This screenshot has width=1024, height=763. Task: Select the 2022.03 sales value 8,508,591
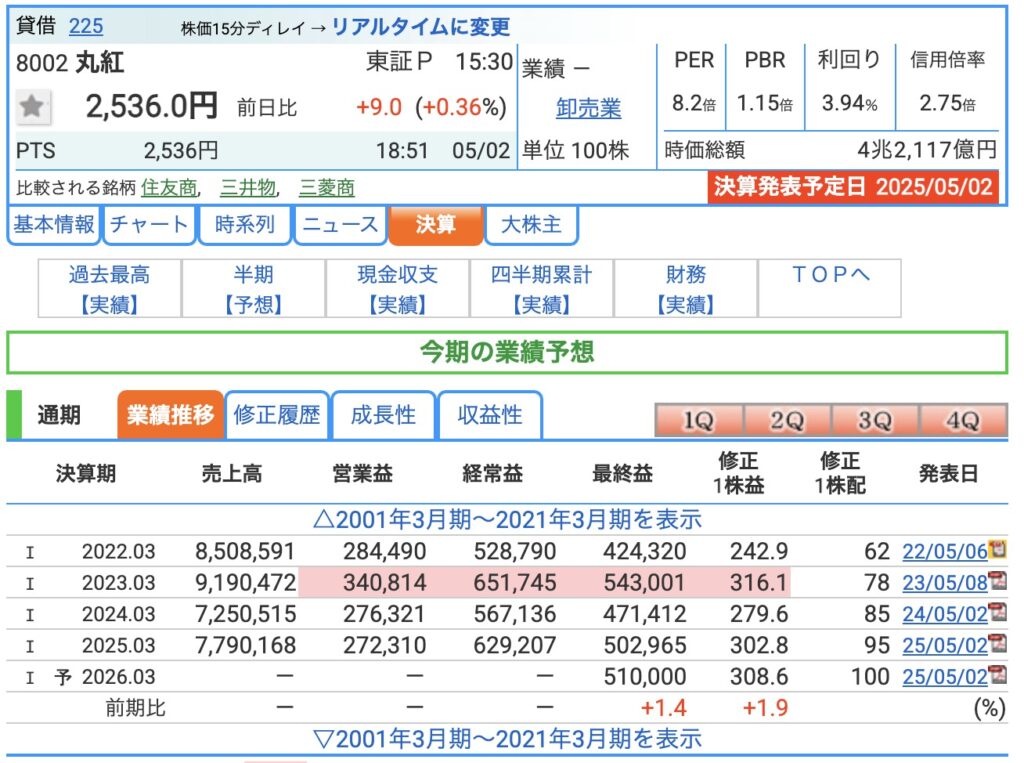pyautogui.click(x=245, y=551)
